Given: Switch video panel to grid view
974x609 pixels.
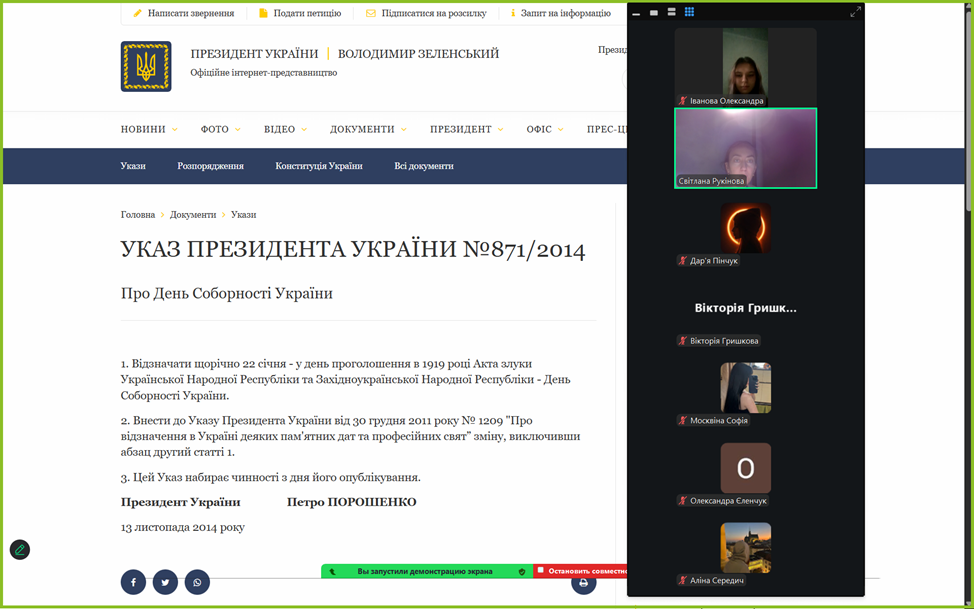Looking at the screenshot, I should coord(689,12).
